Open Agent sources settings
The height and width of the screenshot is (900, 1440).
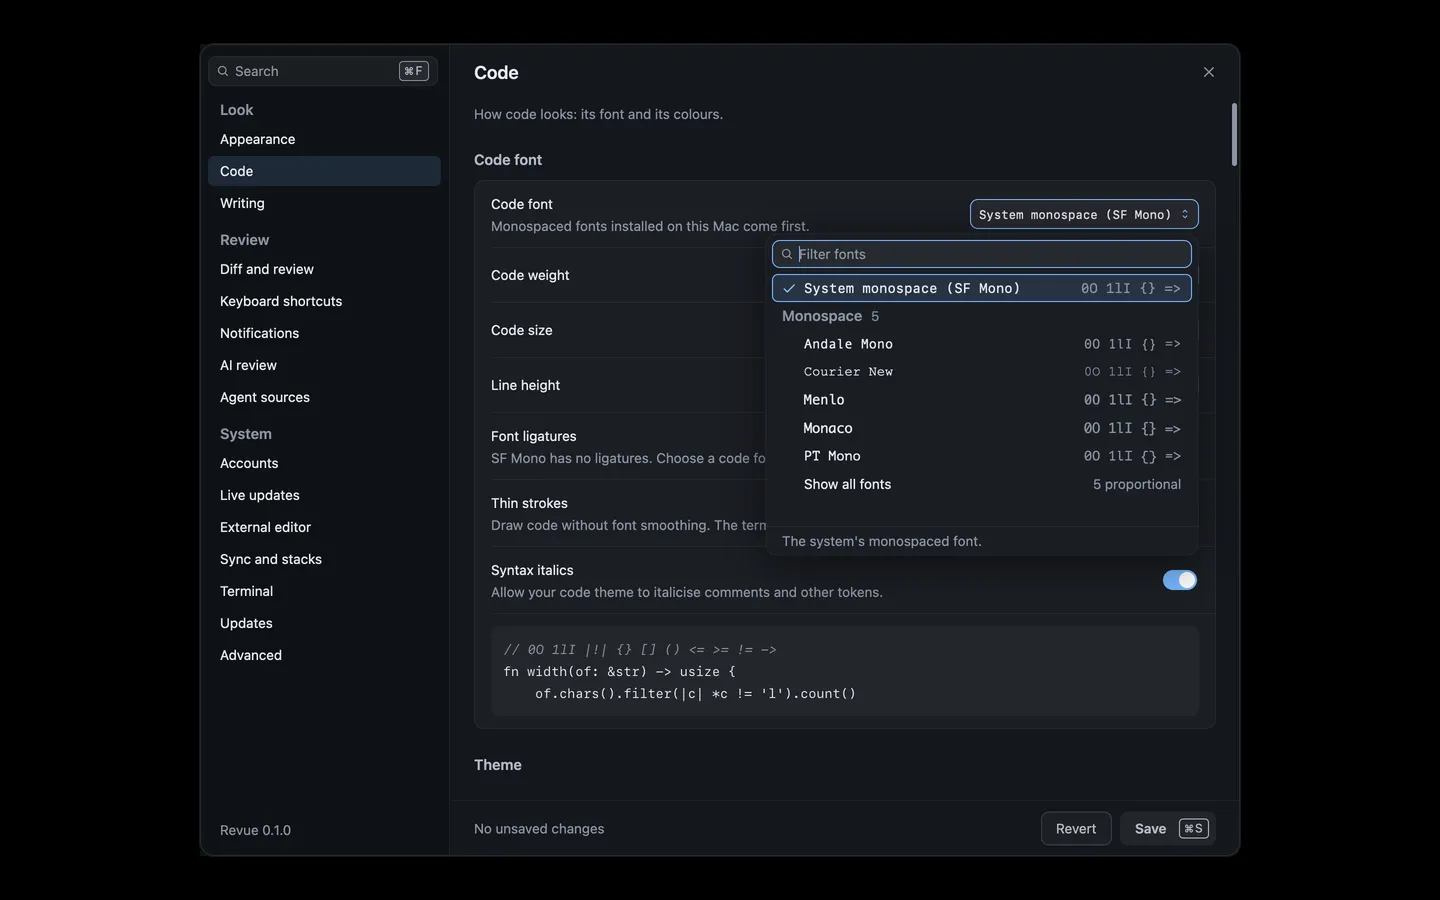click(324, 397)
